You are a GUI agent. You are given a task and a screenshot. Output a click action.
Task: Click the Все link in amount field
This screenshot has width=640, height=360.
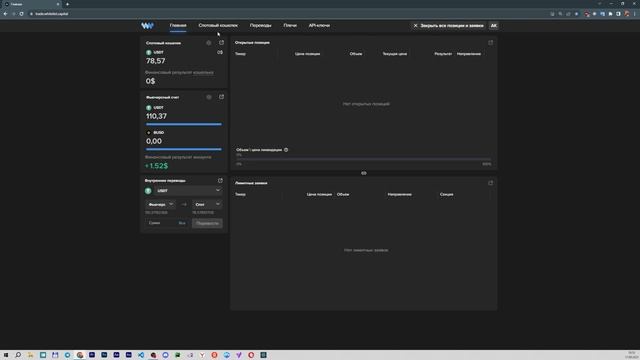click(x=182, y=223)
